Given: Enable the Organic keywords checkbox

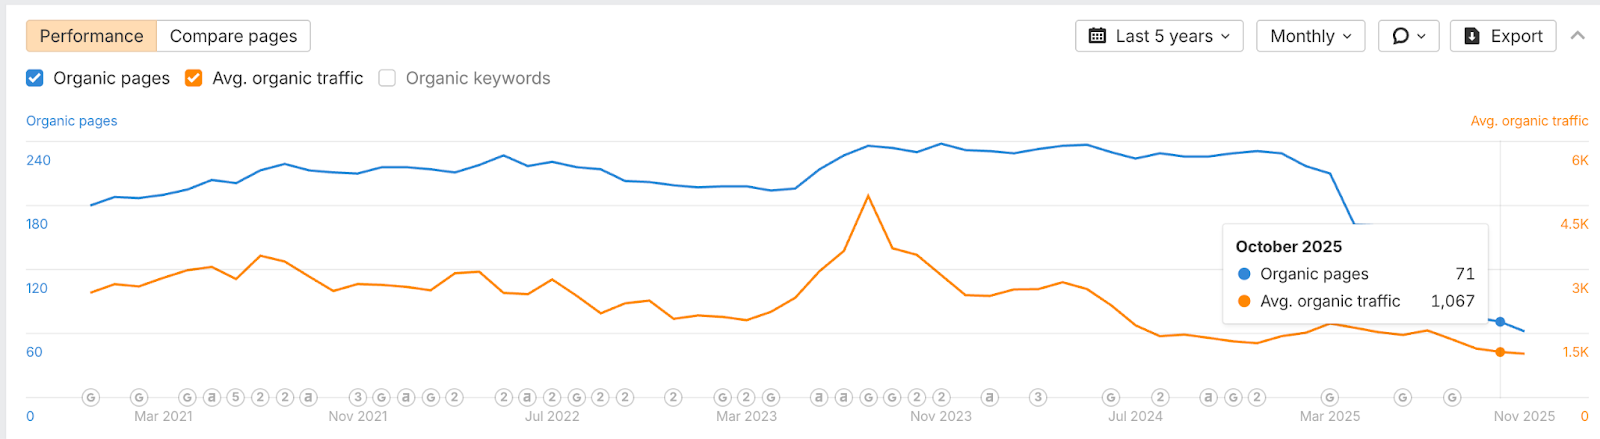Looking at the screenshot, I should point(387,78).
